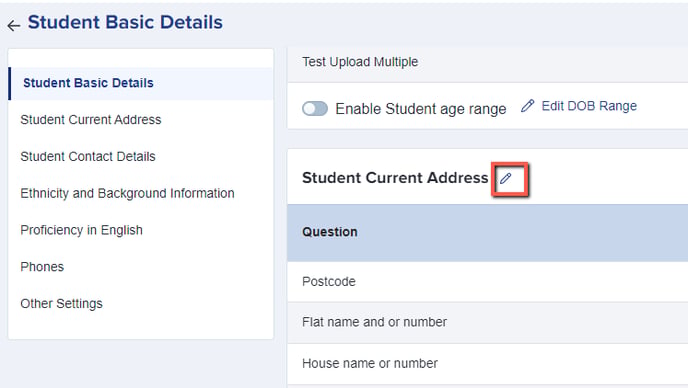Click the pencil icon before Edit DOB Range
The height and width of the screenshot is (388, 688).
527,106
